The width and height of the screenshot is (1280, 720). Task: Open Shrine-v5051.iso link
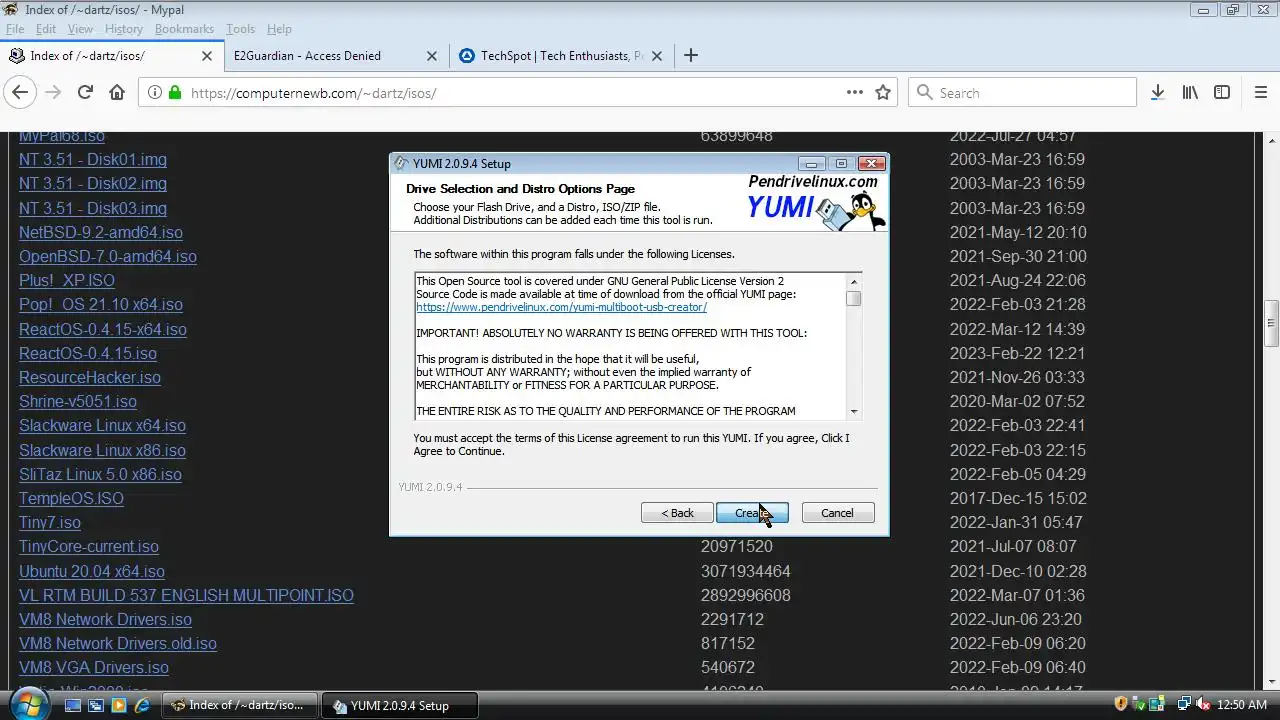point(78,401)
